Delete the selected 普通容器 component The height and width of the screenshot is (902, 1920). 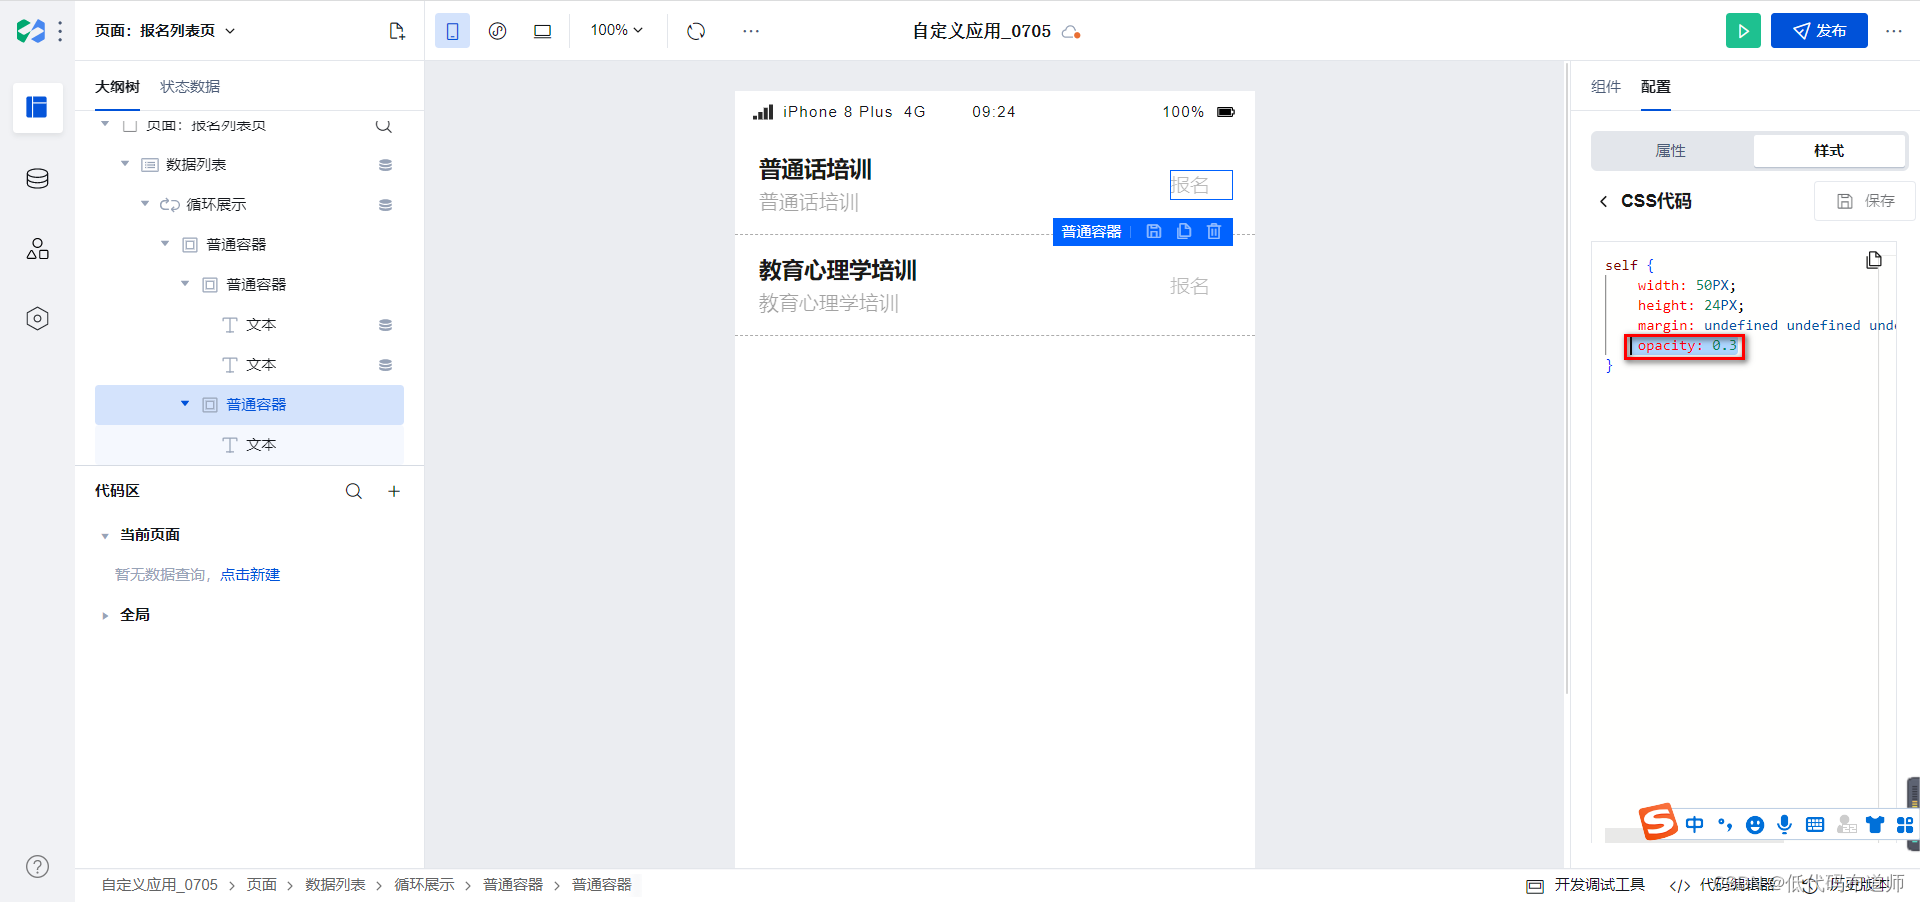(x=1214, y=231)
